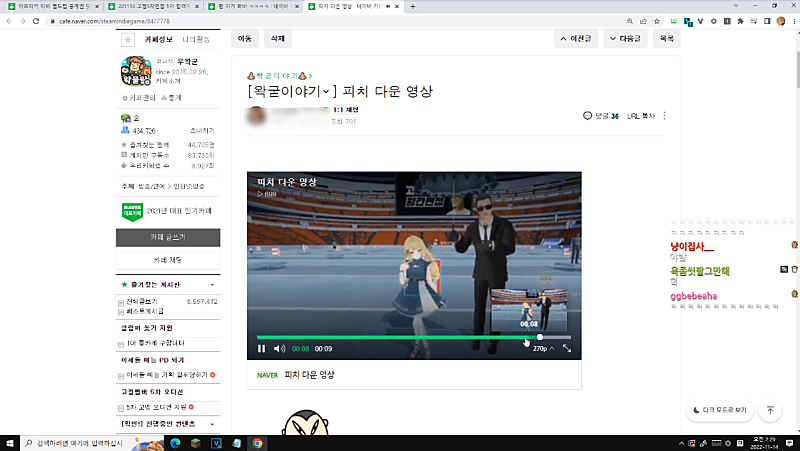The height and width of the screenshot is (451, 800).
Task: Open the 270p video quality menu
Action: coord(541,348)
